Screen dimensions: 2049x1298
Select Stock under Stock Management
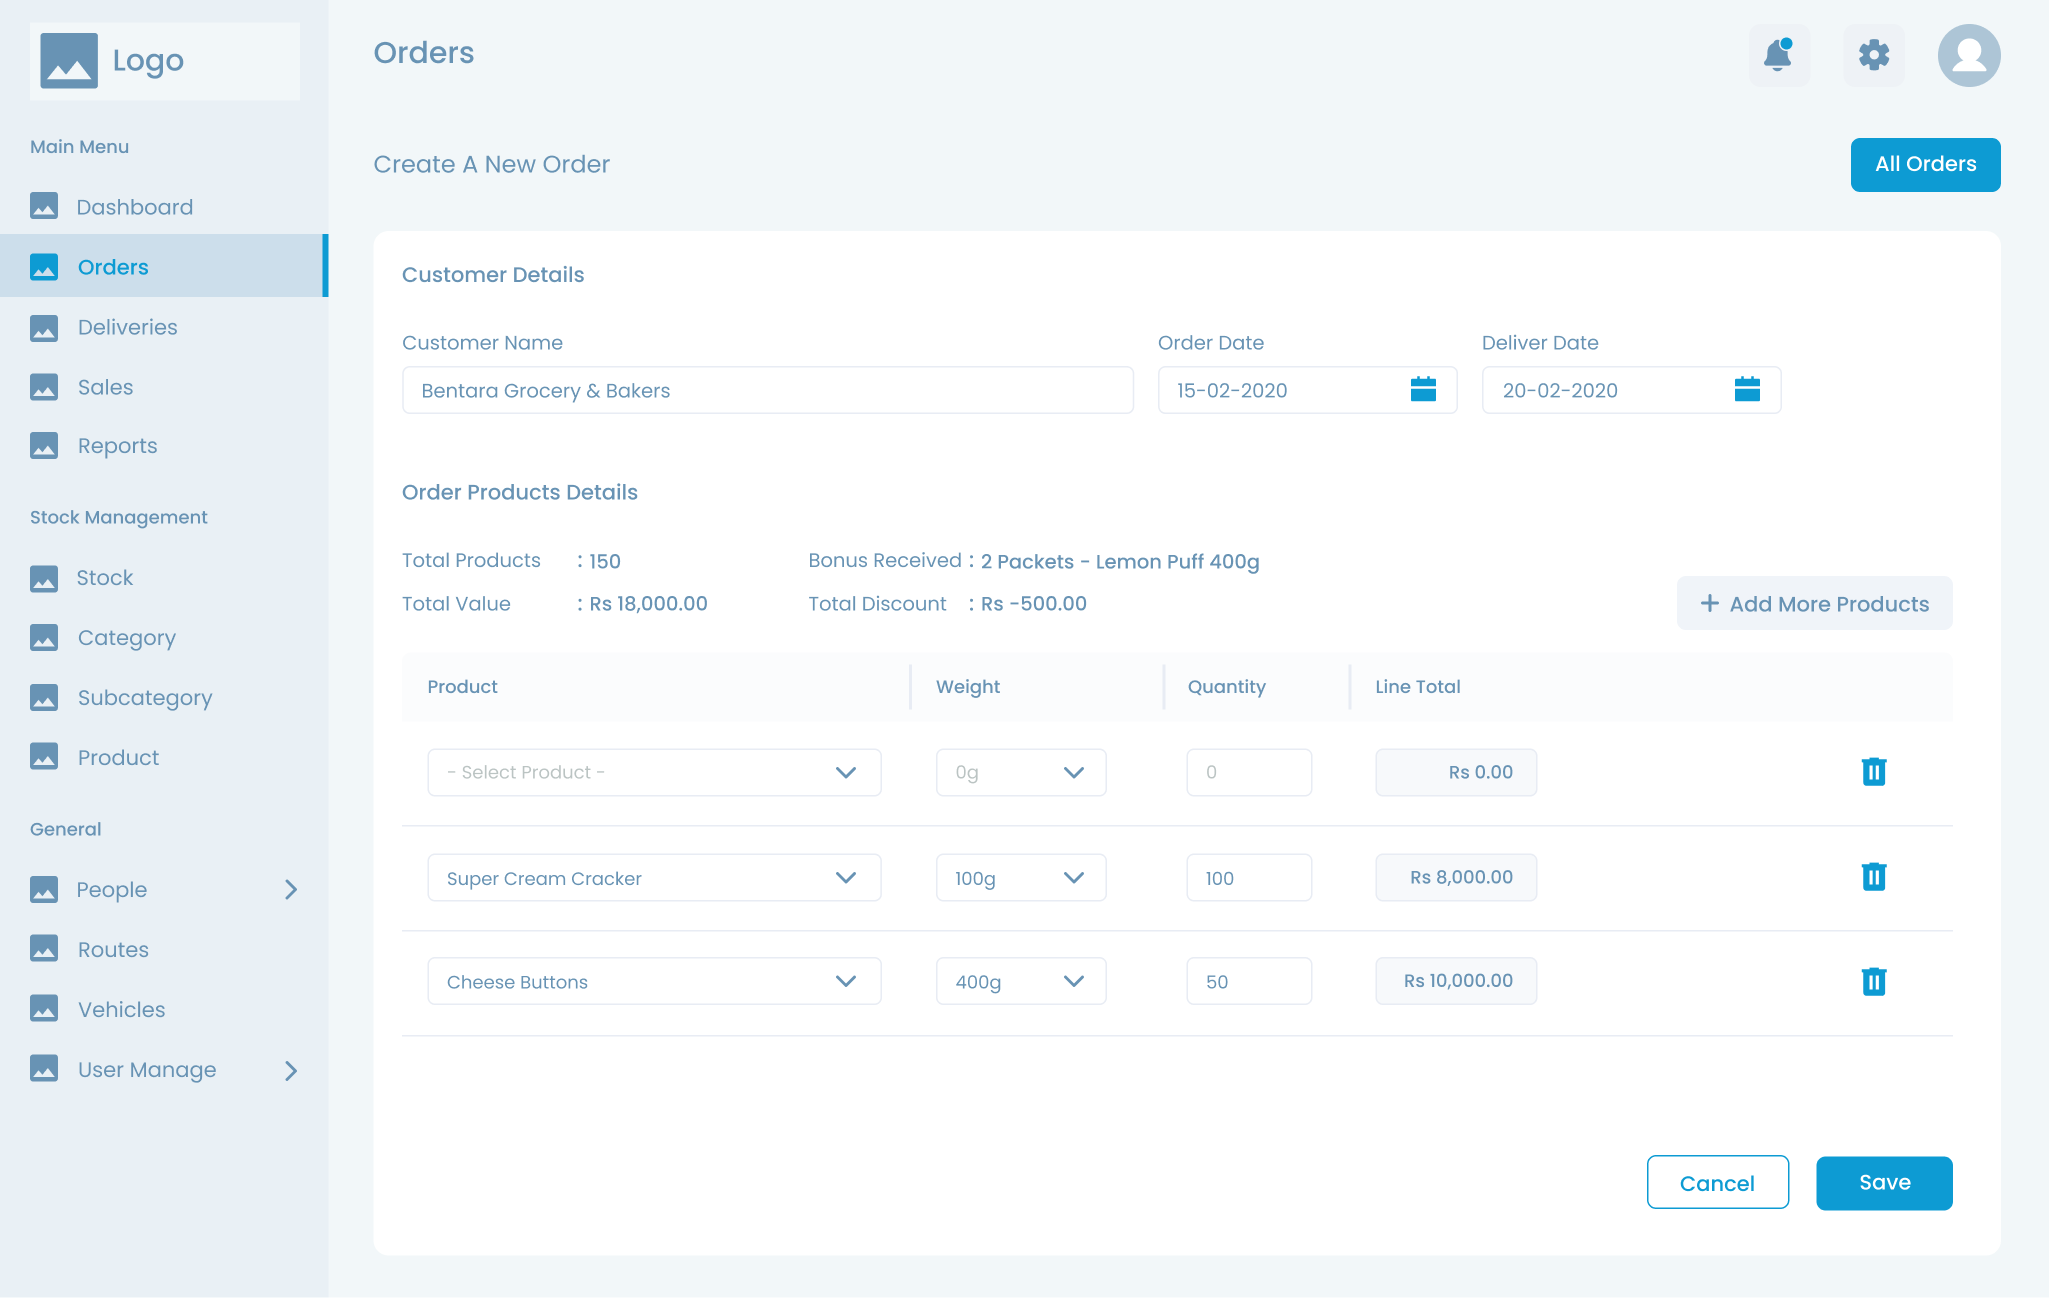pyautogui.click(x=104, y=577)
